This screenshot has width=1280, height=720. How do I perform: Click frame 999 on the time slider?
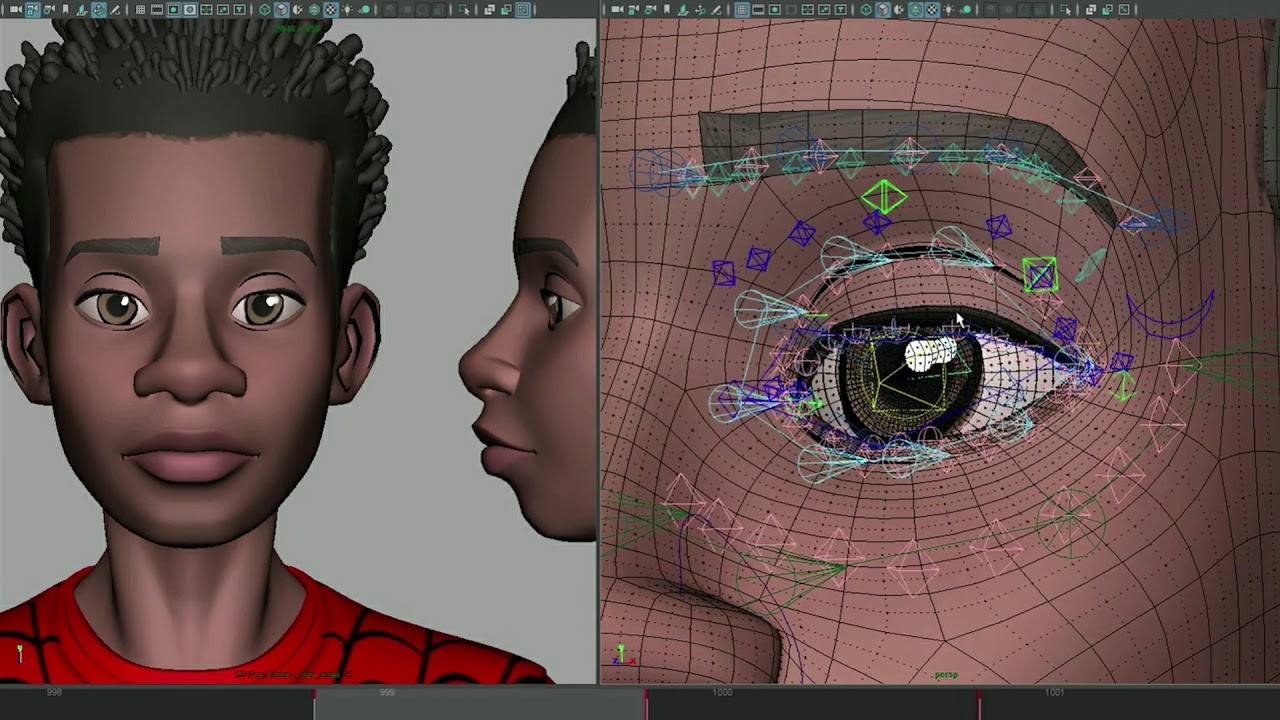tap(387, 692)
